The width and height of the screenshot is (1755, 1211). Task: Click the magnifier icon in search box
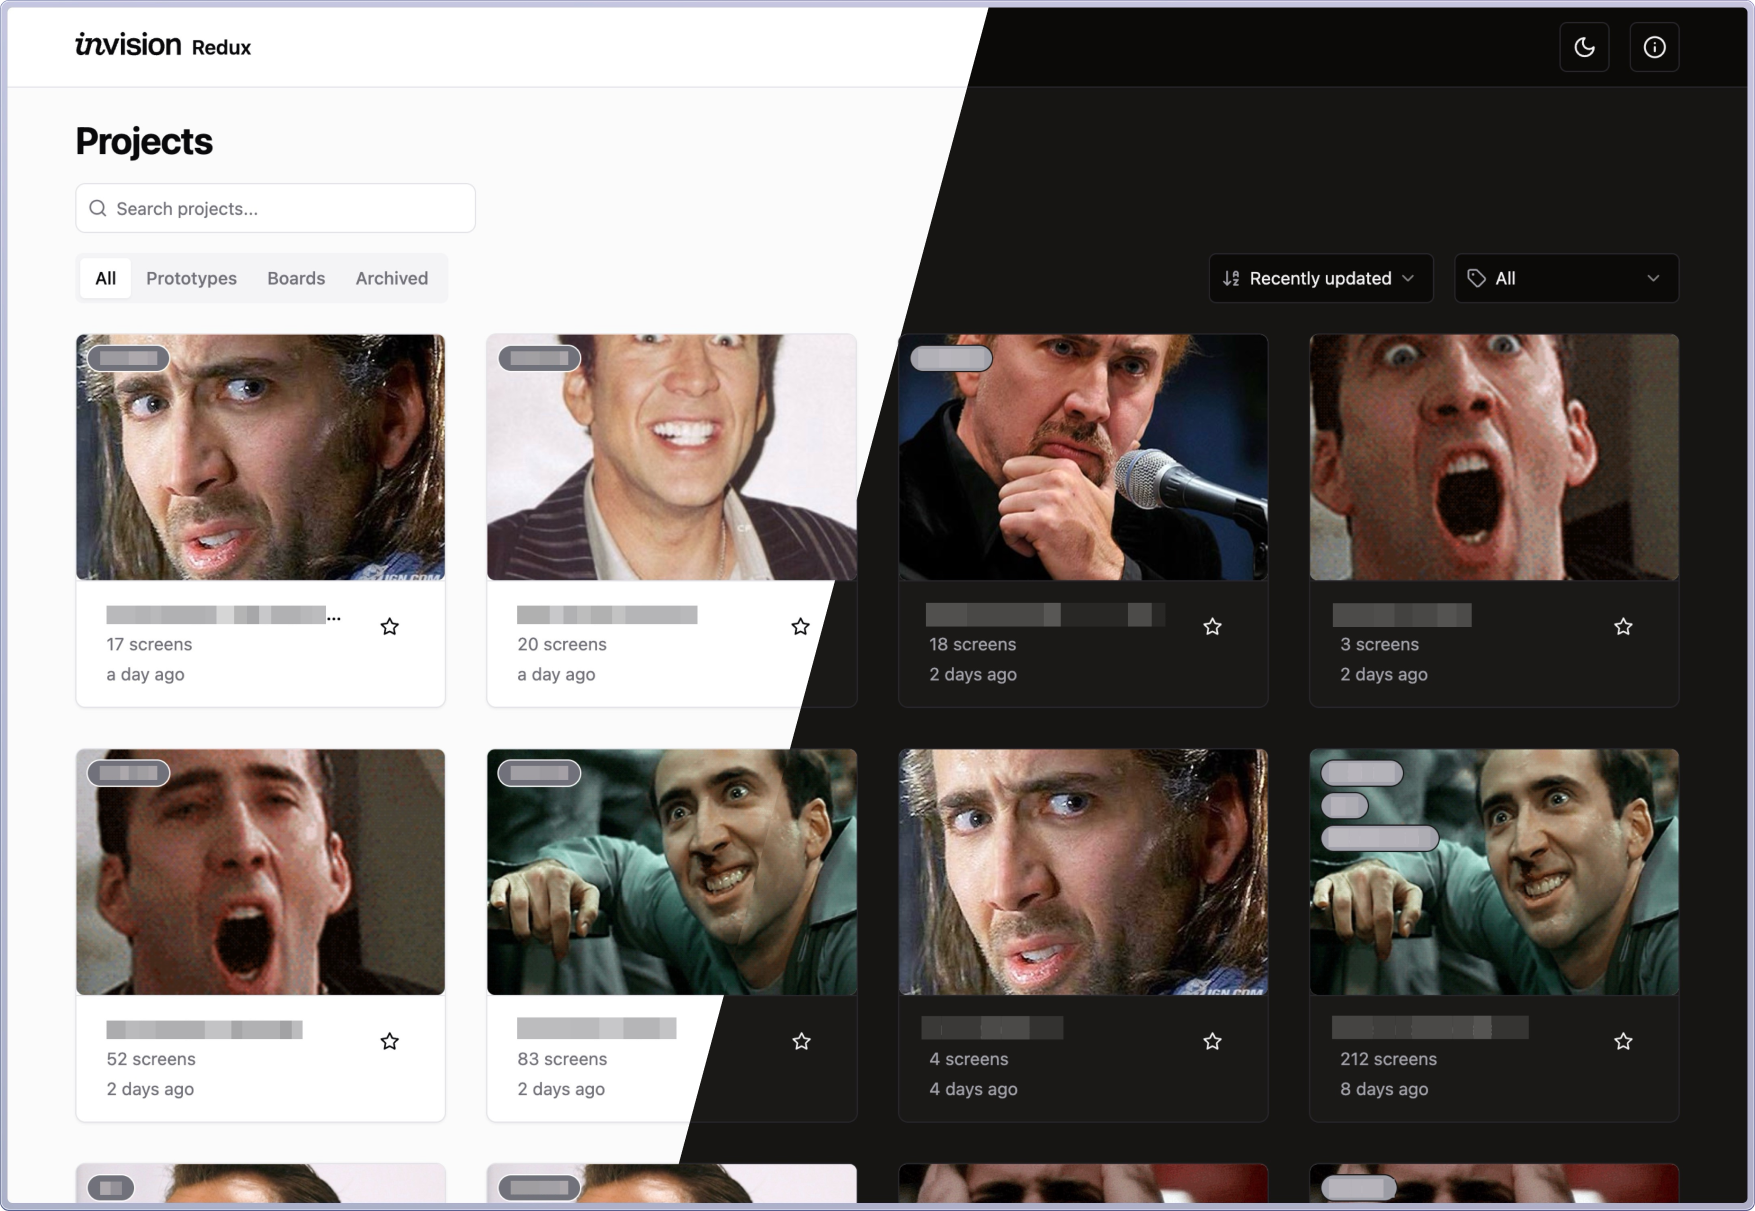(x=98, y=208)
